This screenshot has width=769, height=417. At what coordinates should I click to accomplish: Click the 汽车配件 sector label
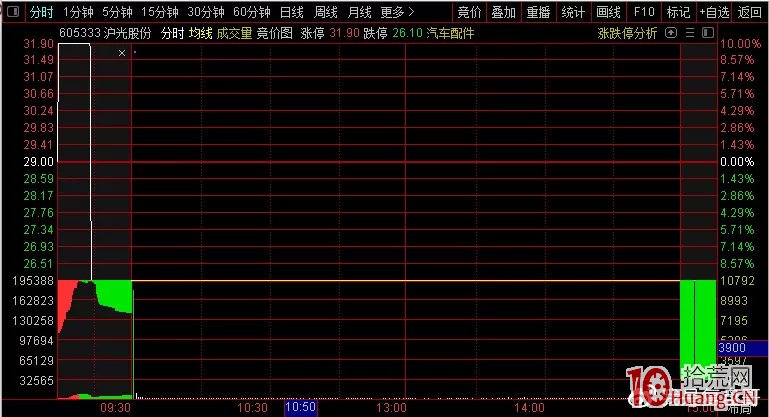450,33
